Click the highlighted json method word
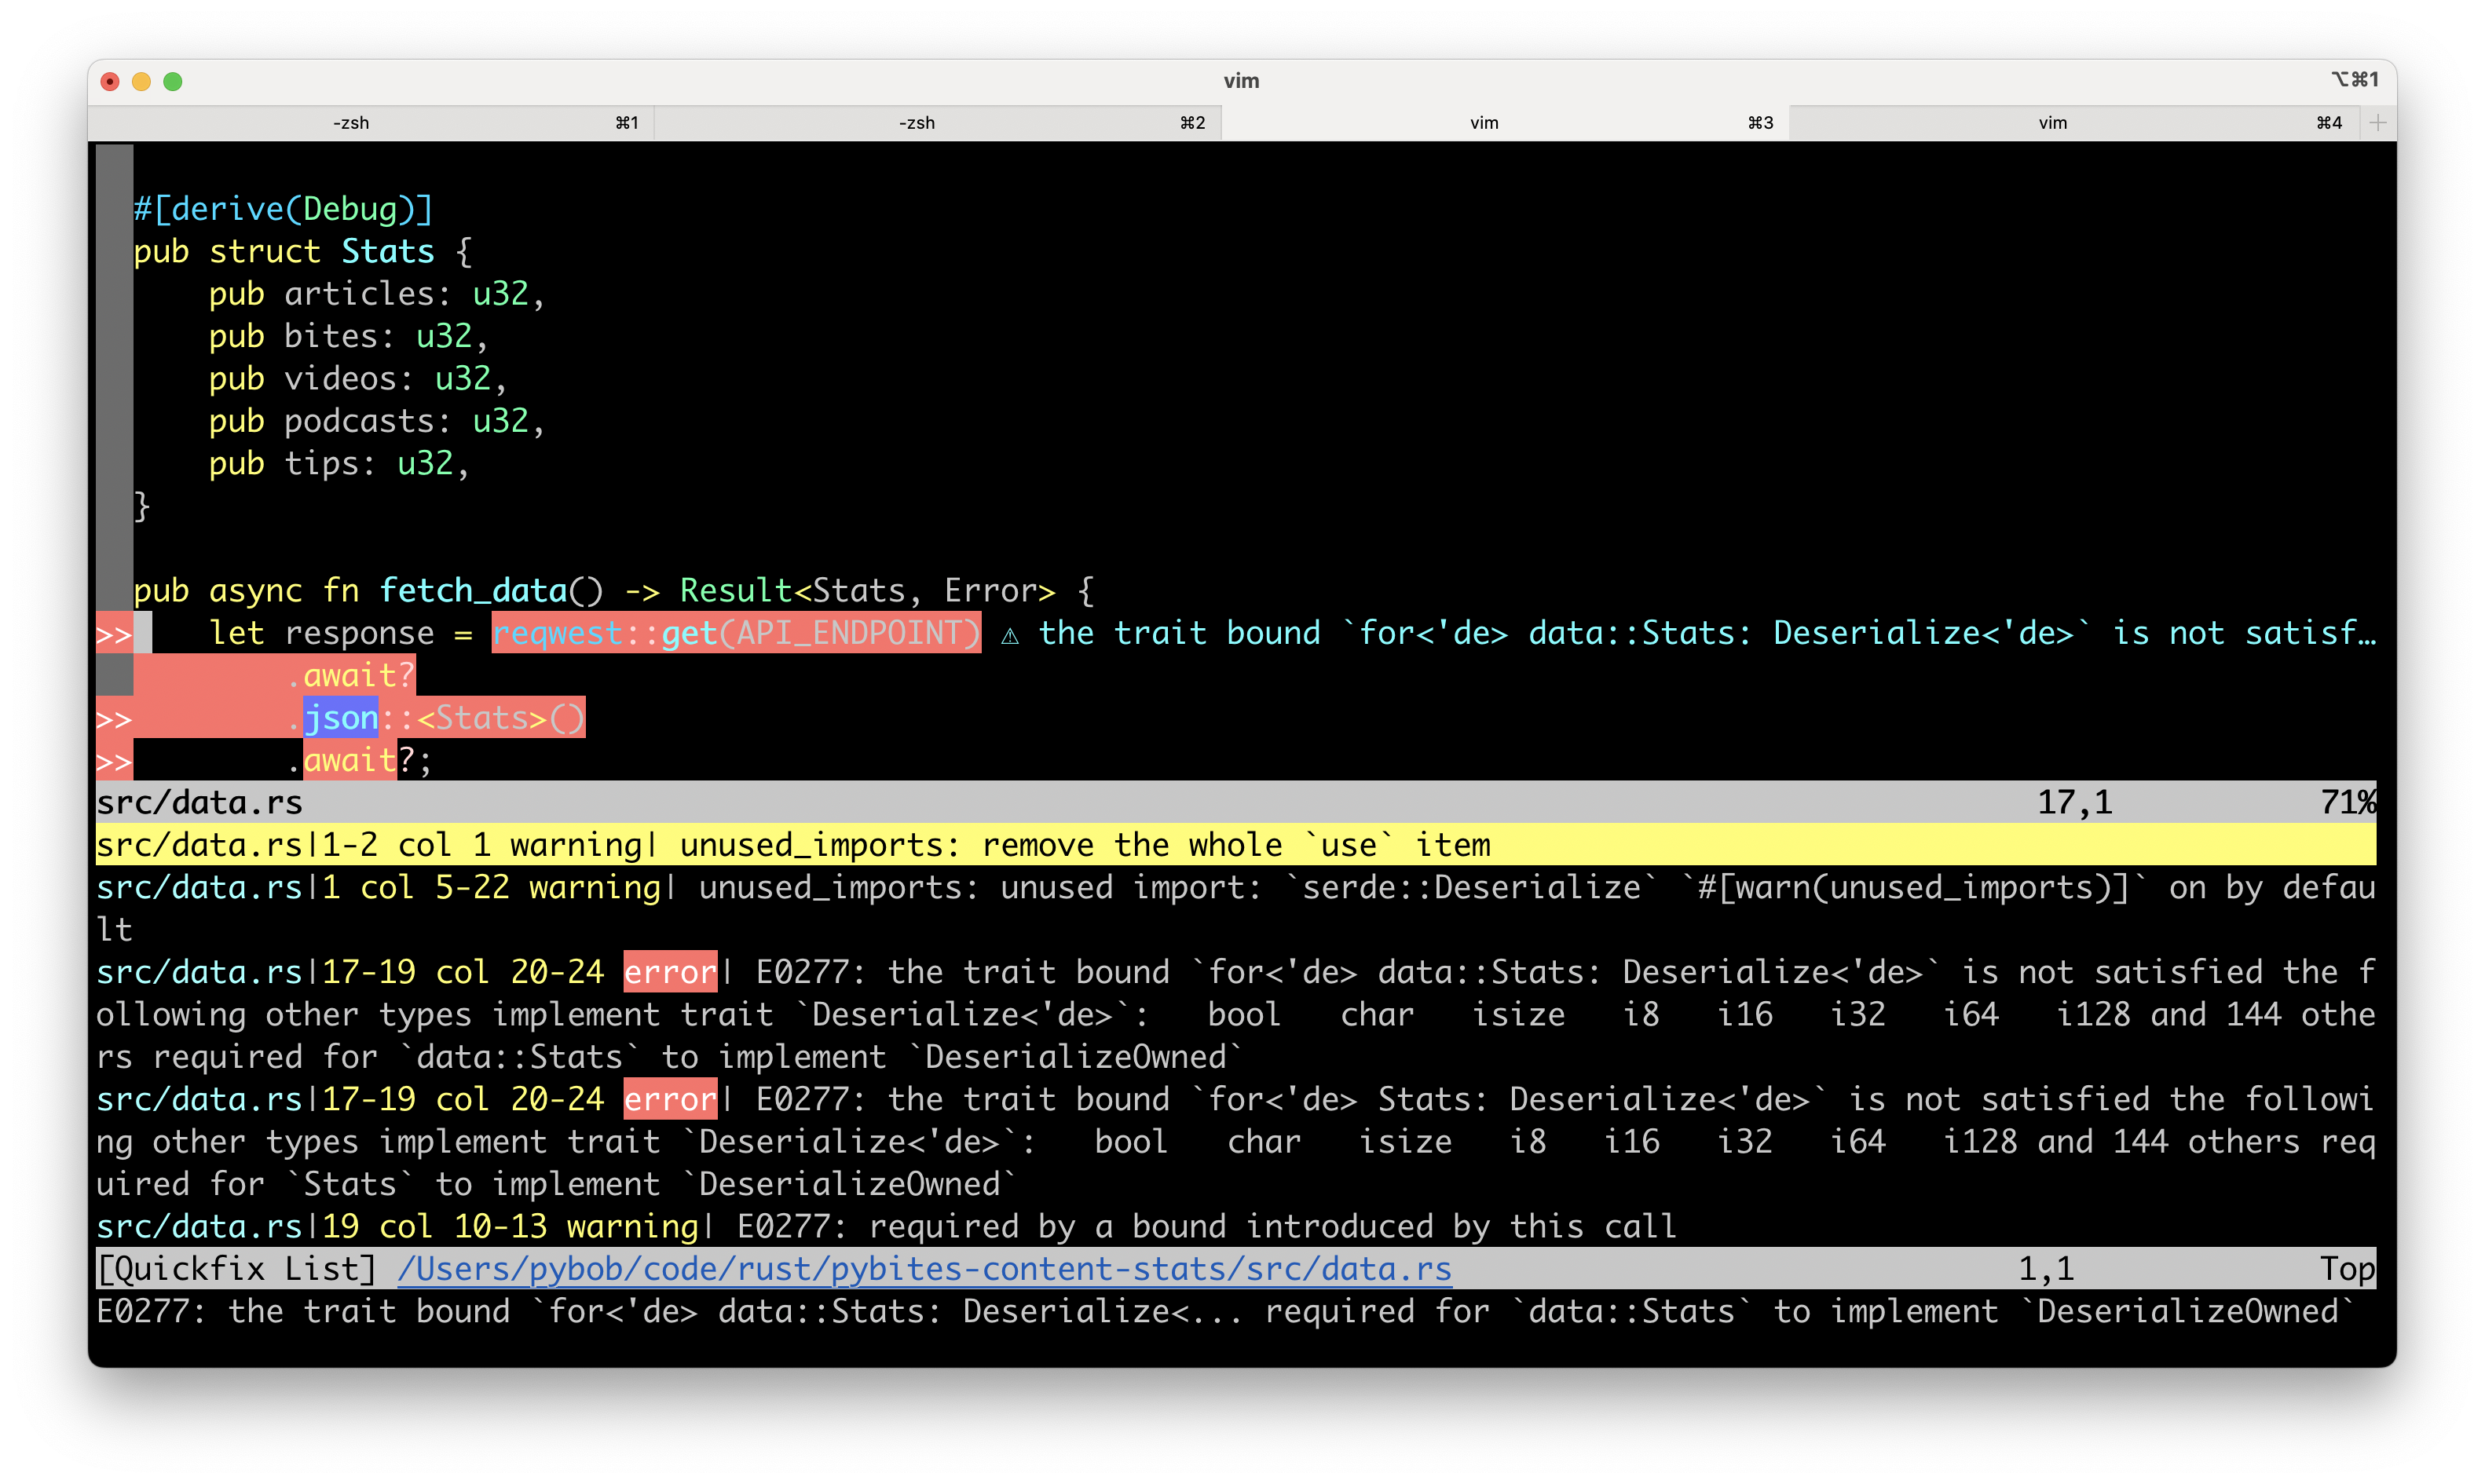 (x=341, y=718)
